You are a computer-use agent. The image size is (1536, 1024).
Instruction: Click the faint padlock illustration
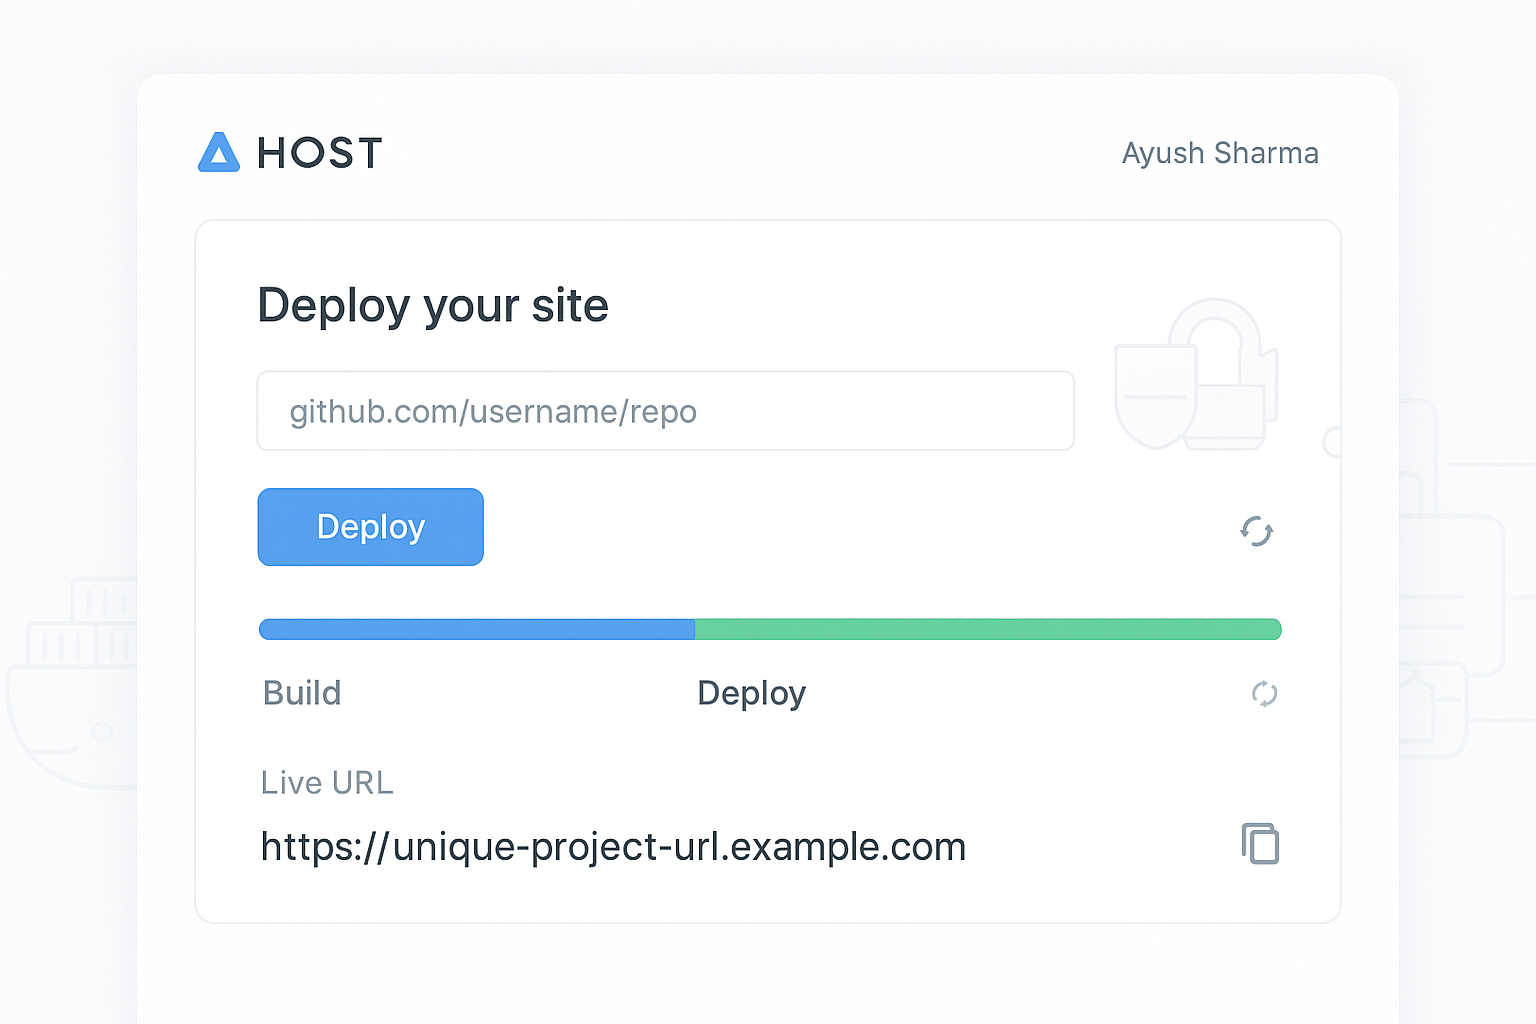(1222, 370)
